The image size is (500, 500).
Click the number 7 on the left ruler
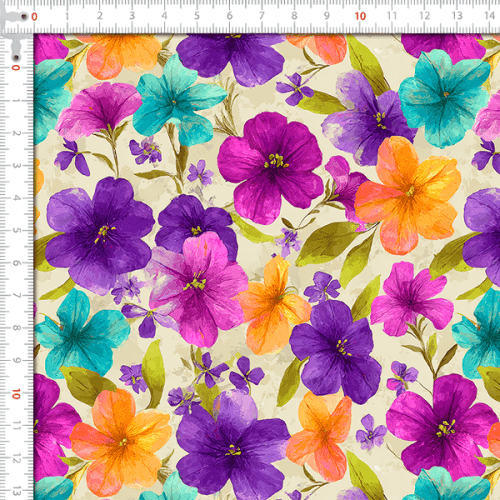[16, 295]
